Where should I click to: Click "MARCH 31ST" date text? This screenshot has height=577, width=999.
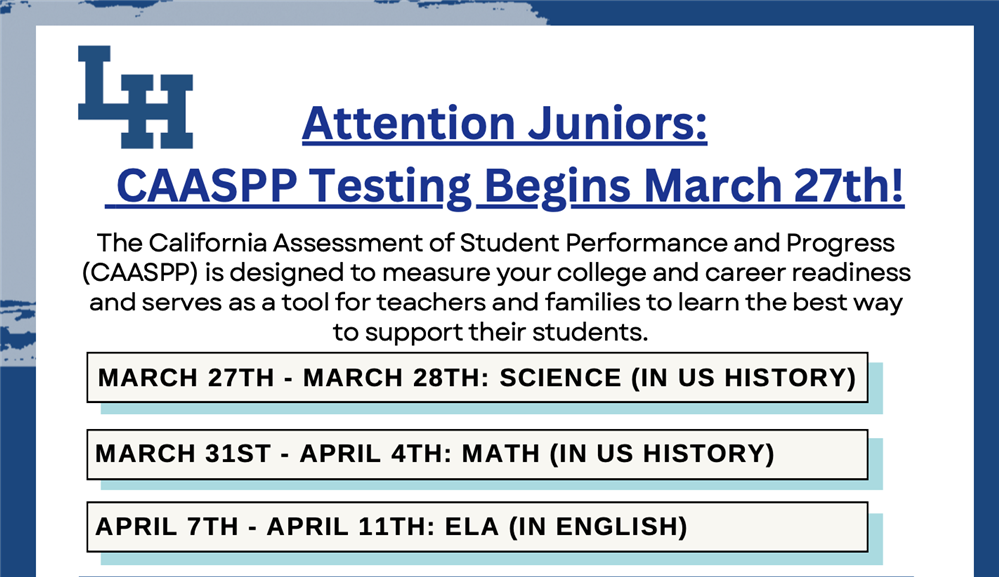click(x=183, y=454)
